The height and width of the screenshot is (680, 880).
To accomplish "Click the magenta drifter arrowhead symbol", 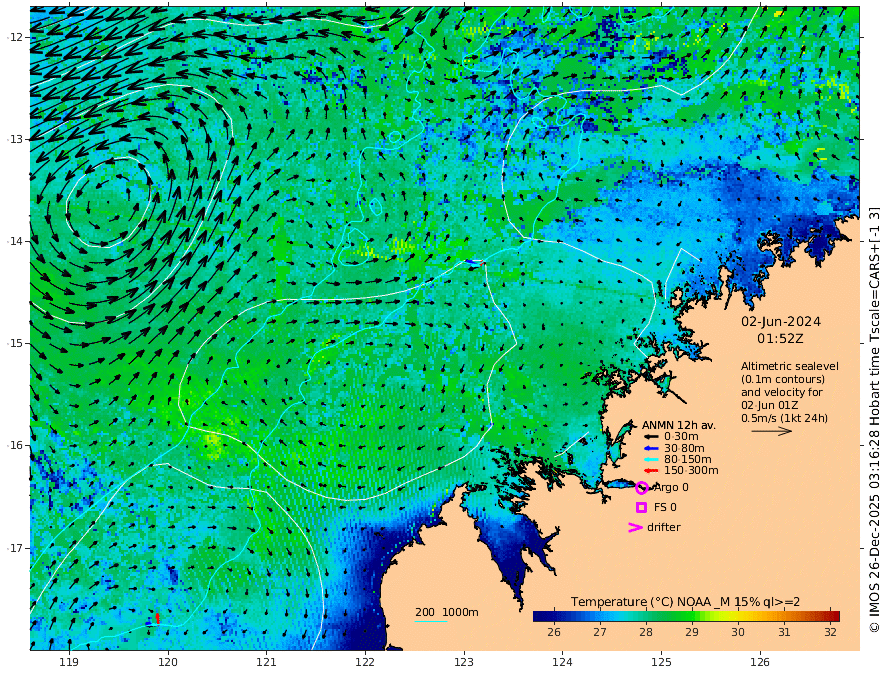I will [635, 527].
